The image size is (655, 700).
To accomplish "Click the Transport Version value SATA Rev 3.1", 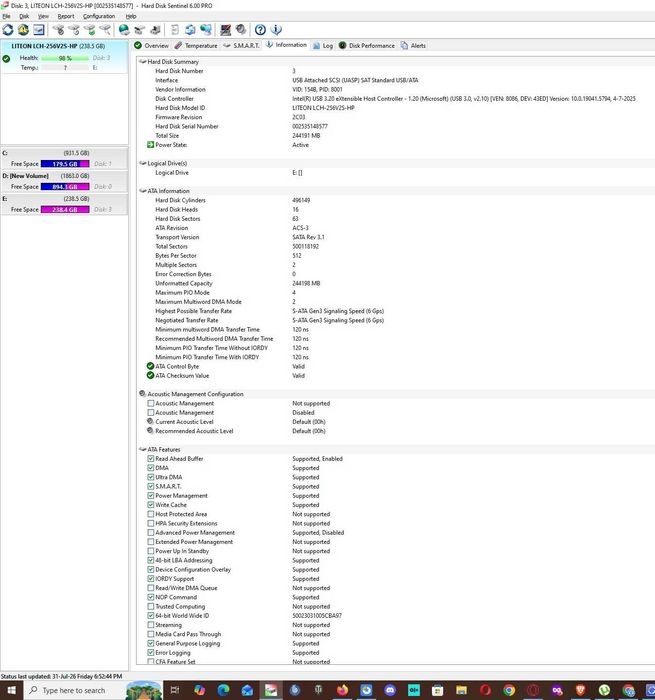I will coord(309,237).
